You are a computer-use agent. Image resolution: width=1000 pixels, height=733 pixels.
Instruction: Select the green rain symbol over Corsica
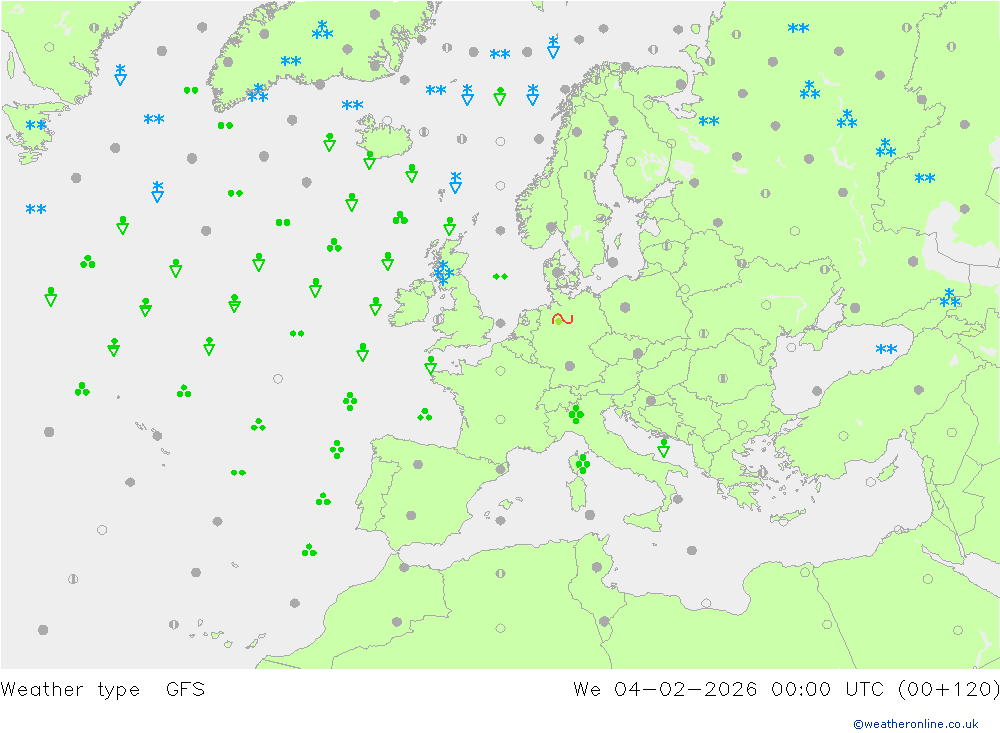(583, 464)
